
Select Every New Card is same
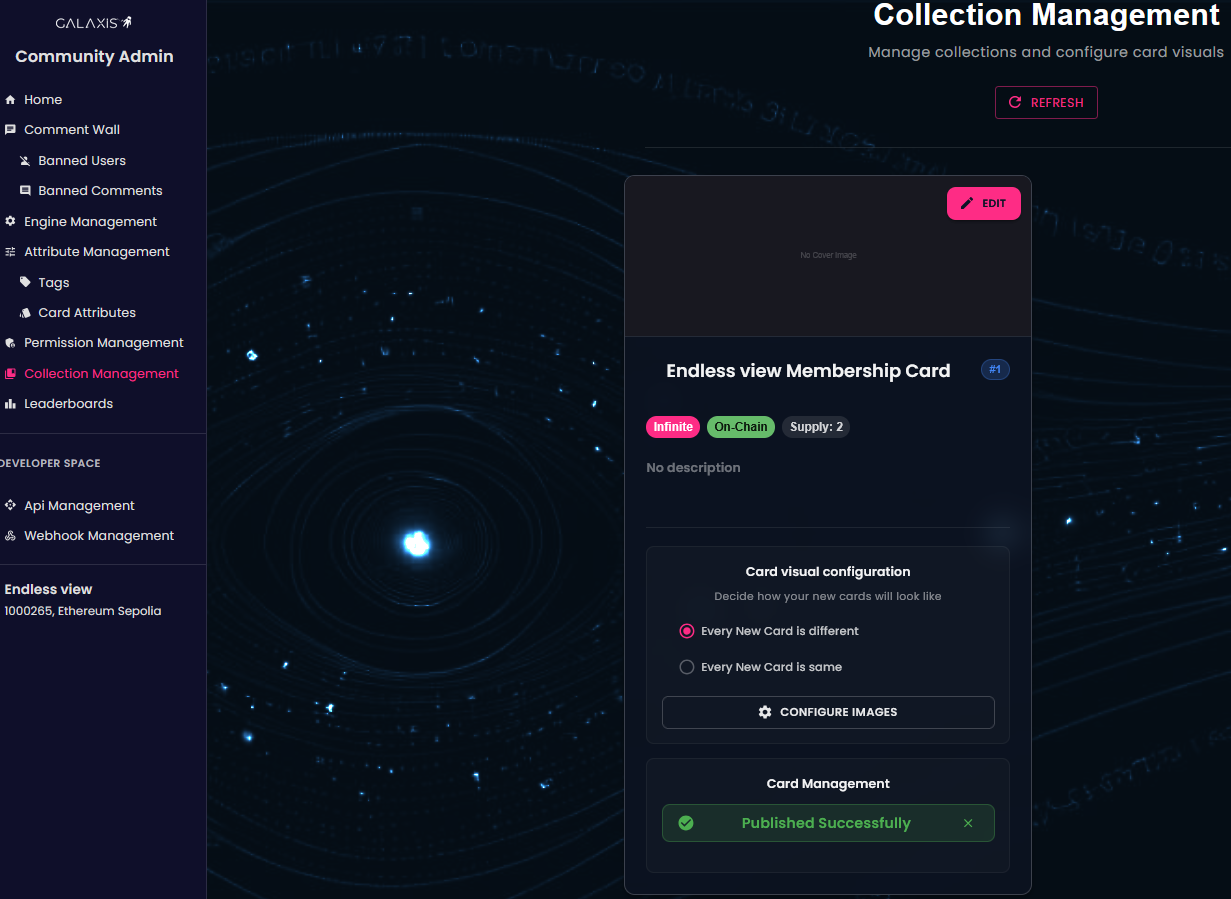tap(687, 667)
